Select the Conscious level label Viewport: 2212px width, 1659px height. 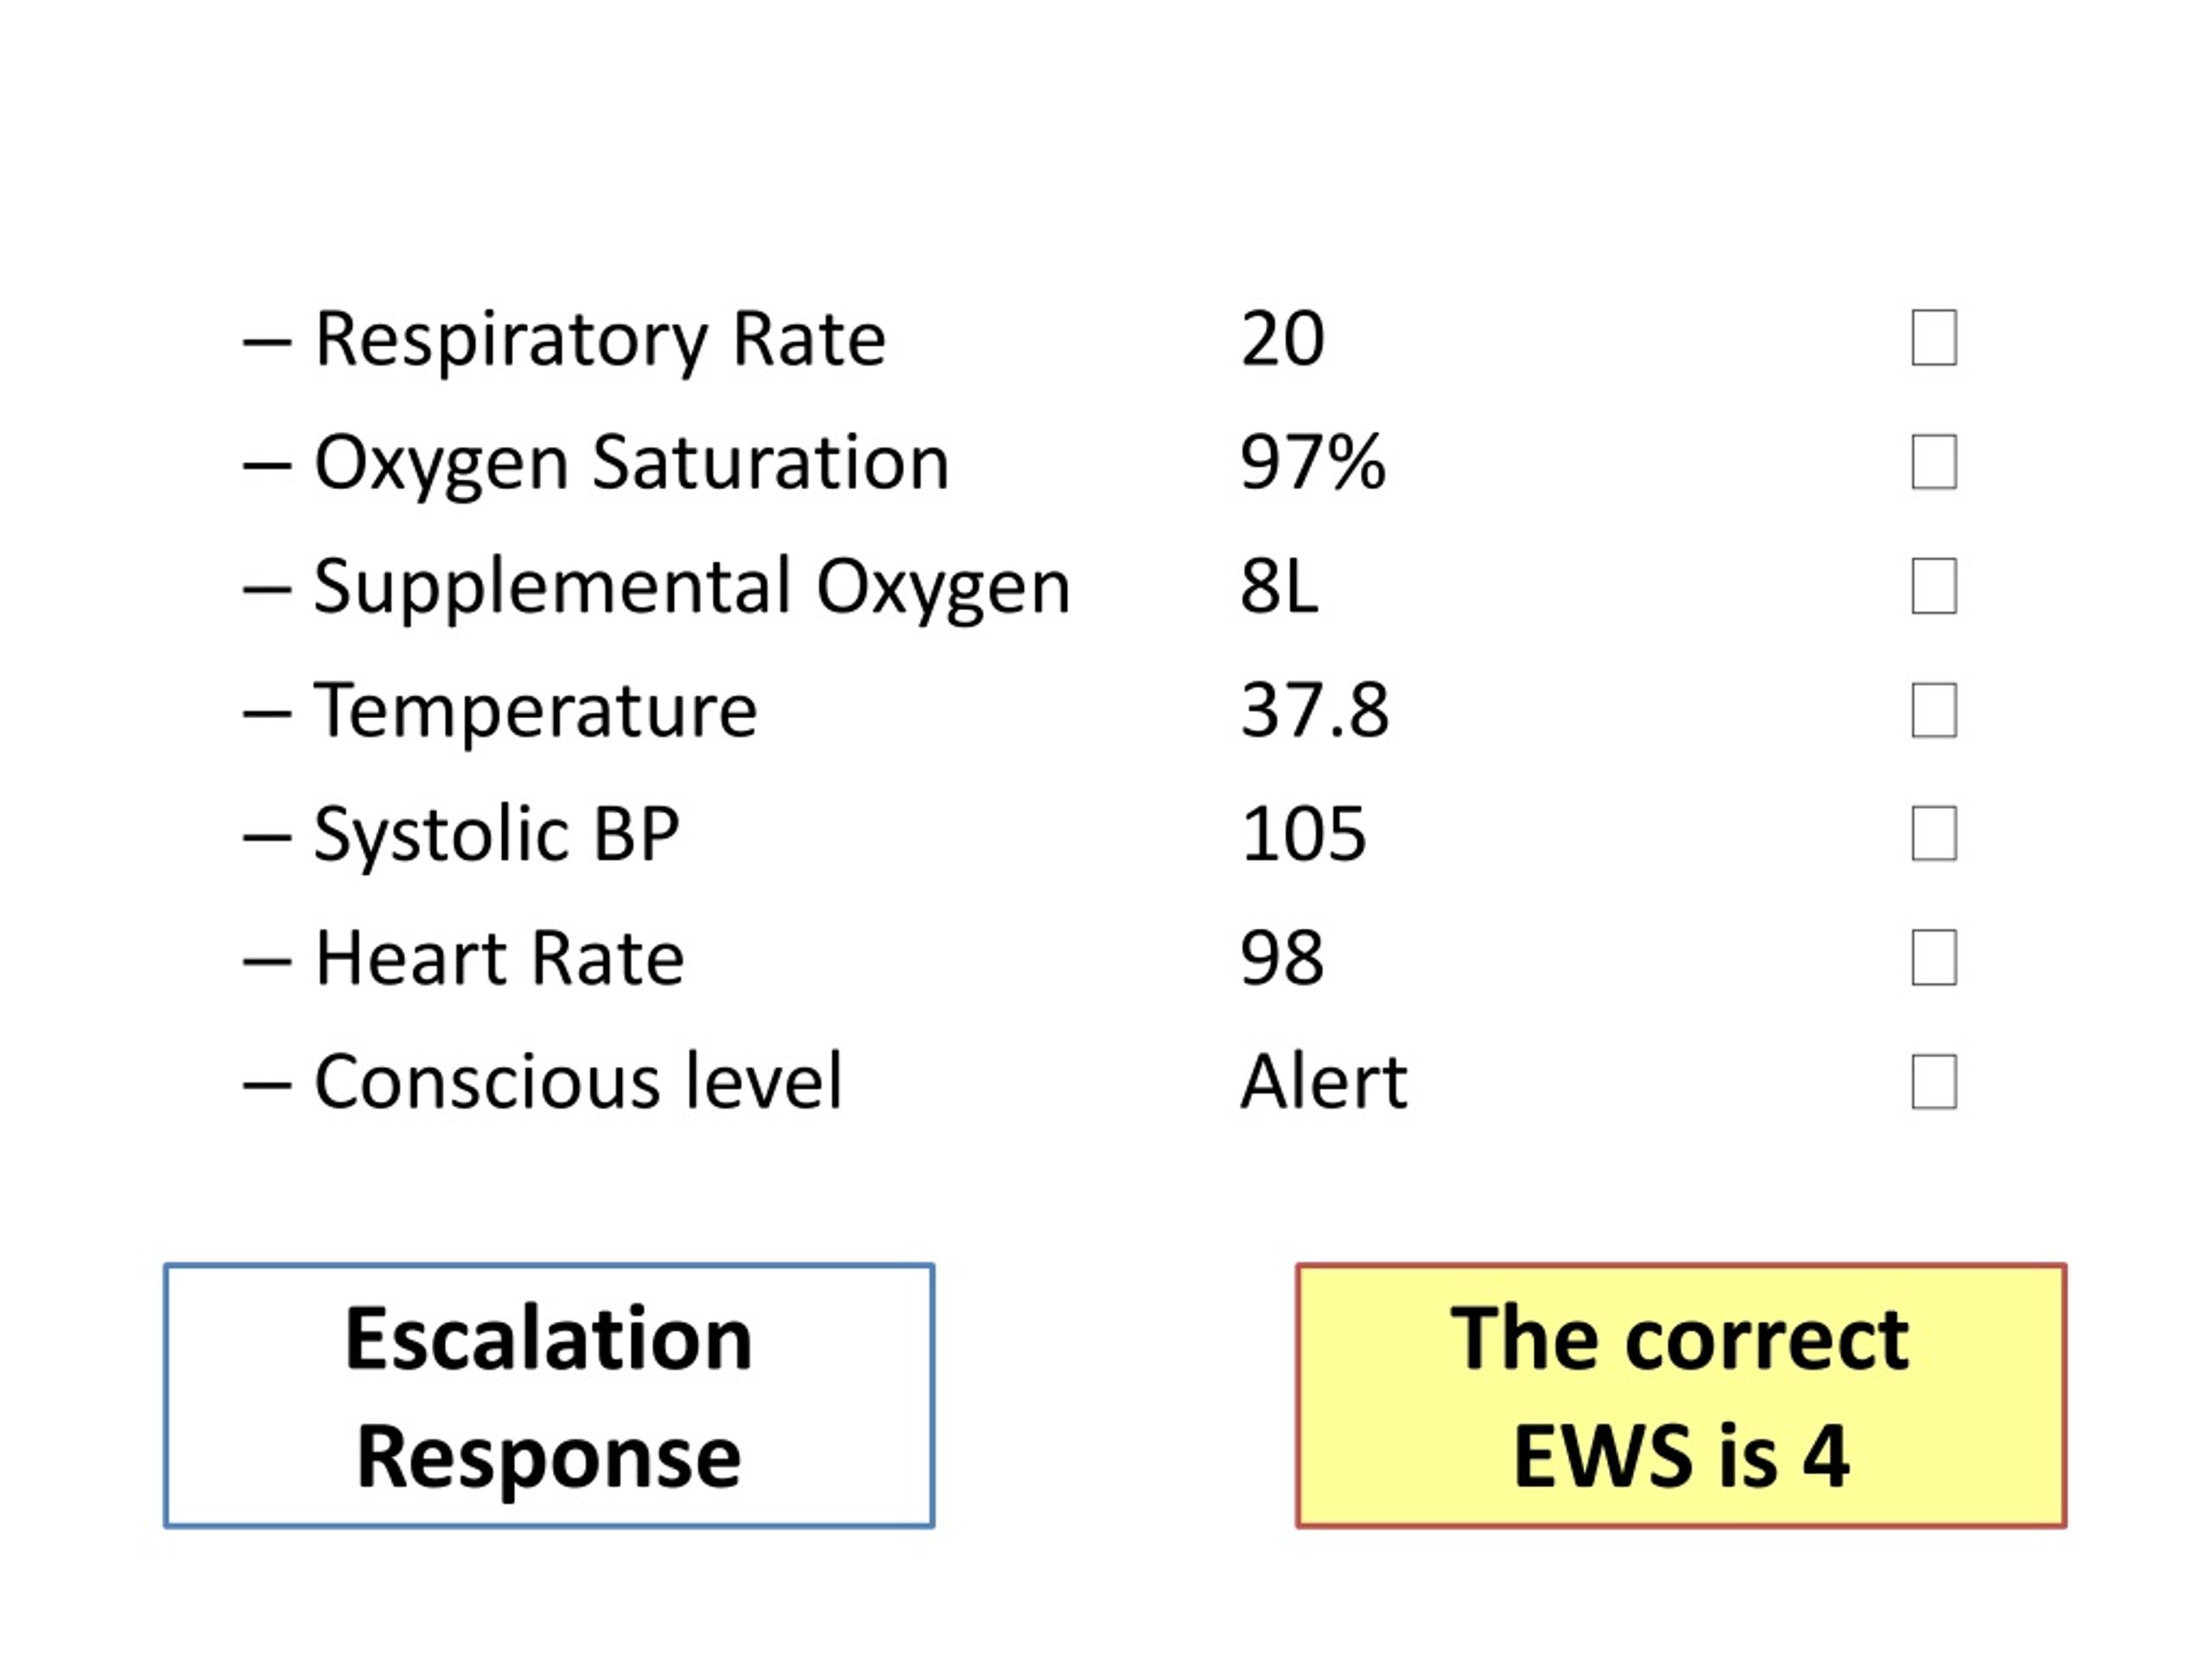(579, 1082)
